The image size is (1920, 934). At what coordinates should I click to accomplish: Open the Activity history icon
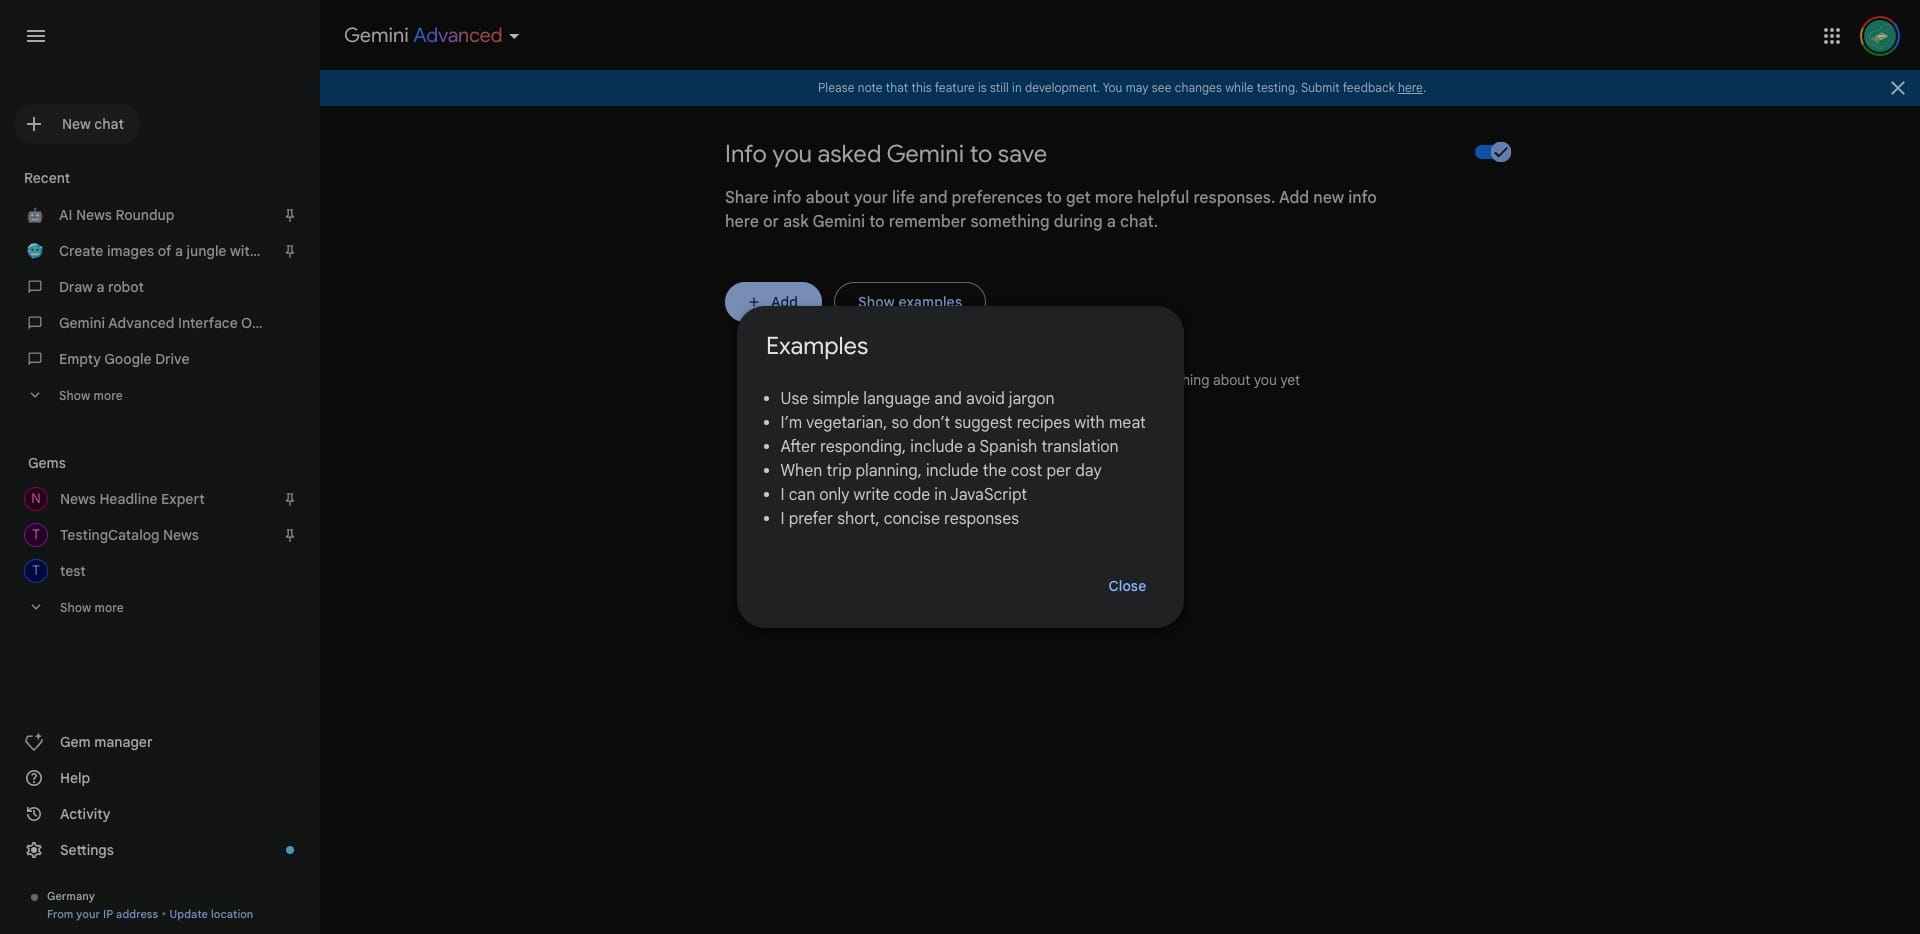coord(34,814)
